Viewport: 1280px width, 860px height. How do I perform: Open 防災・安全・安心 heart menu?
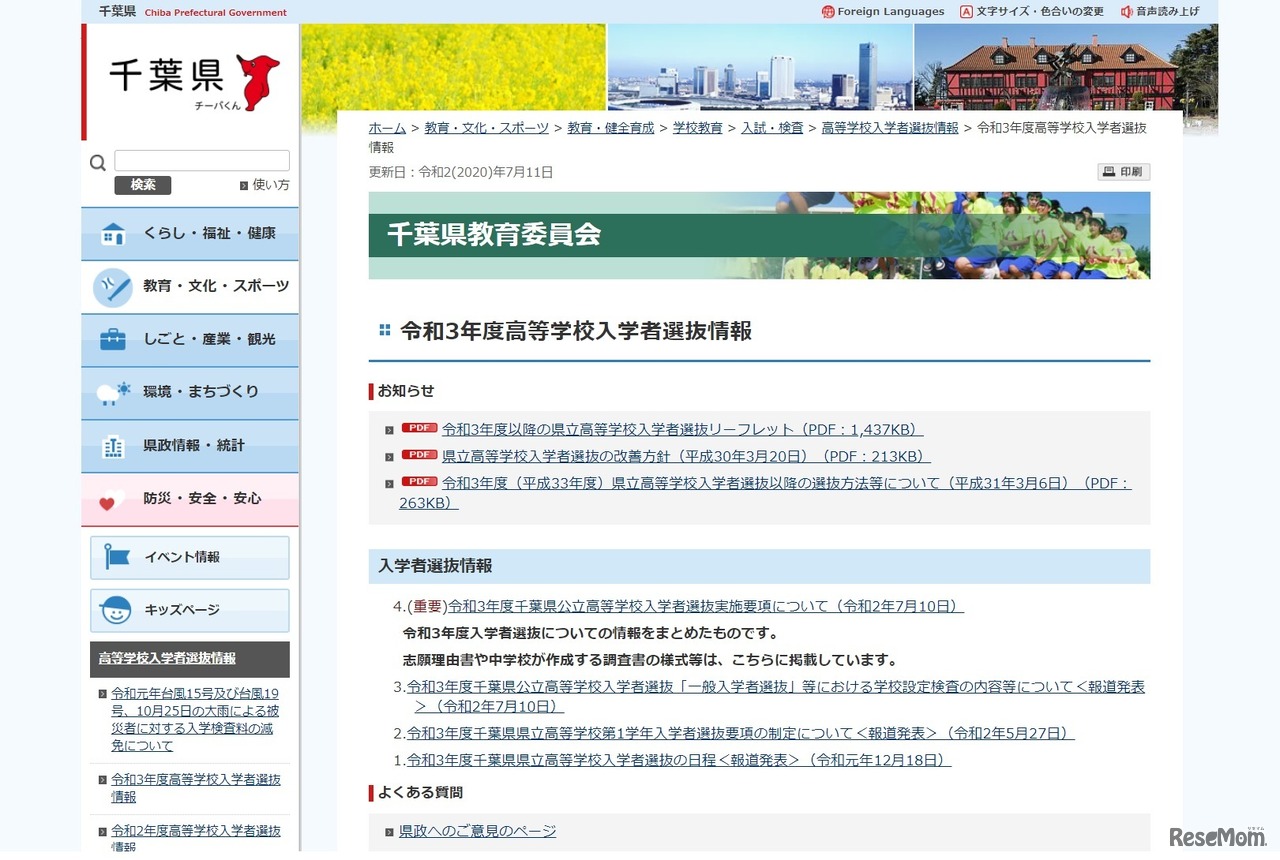(x=190, y=499)
